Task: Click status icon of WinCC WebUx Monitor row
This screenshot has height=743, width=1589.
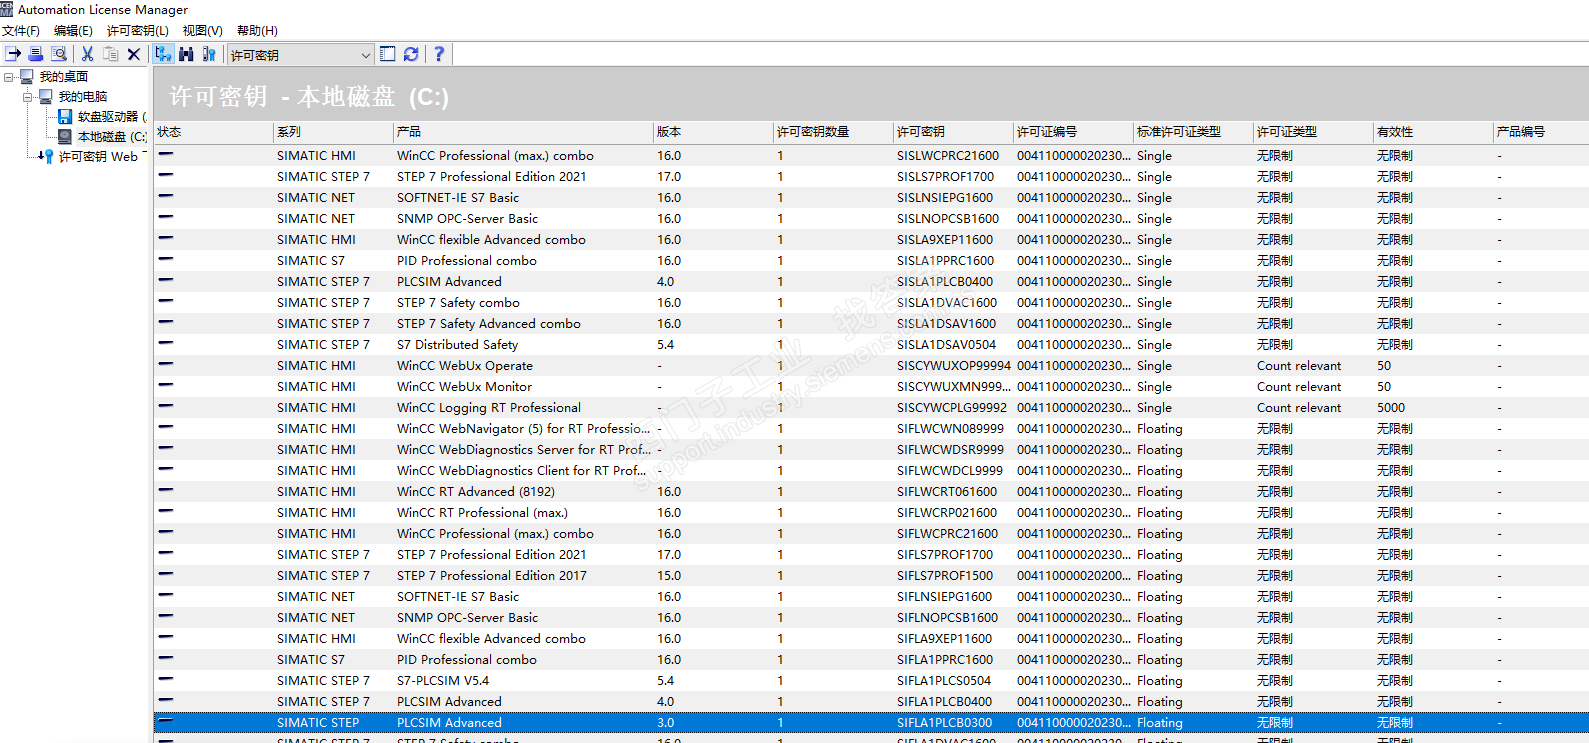Action: 166,385
